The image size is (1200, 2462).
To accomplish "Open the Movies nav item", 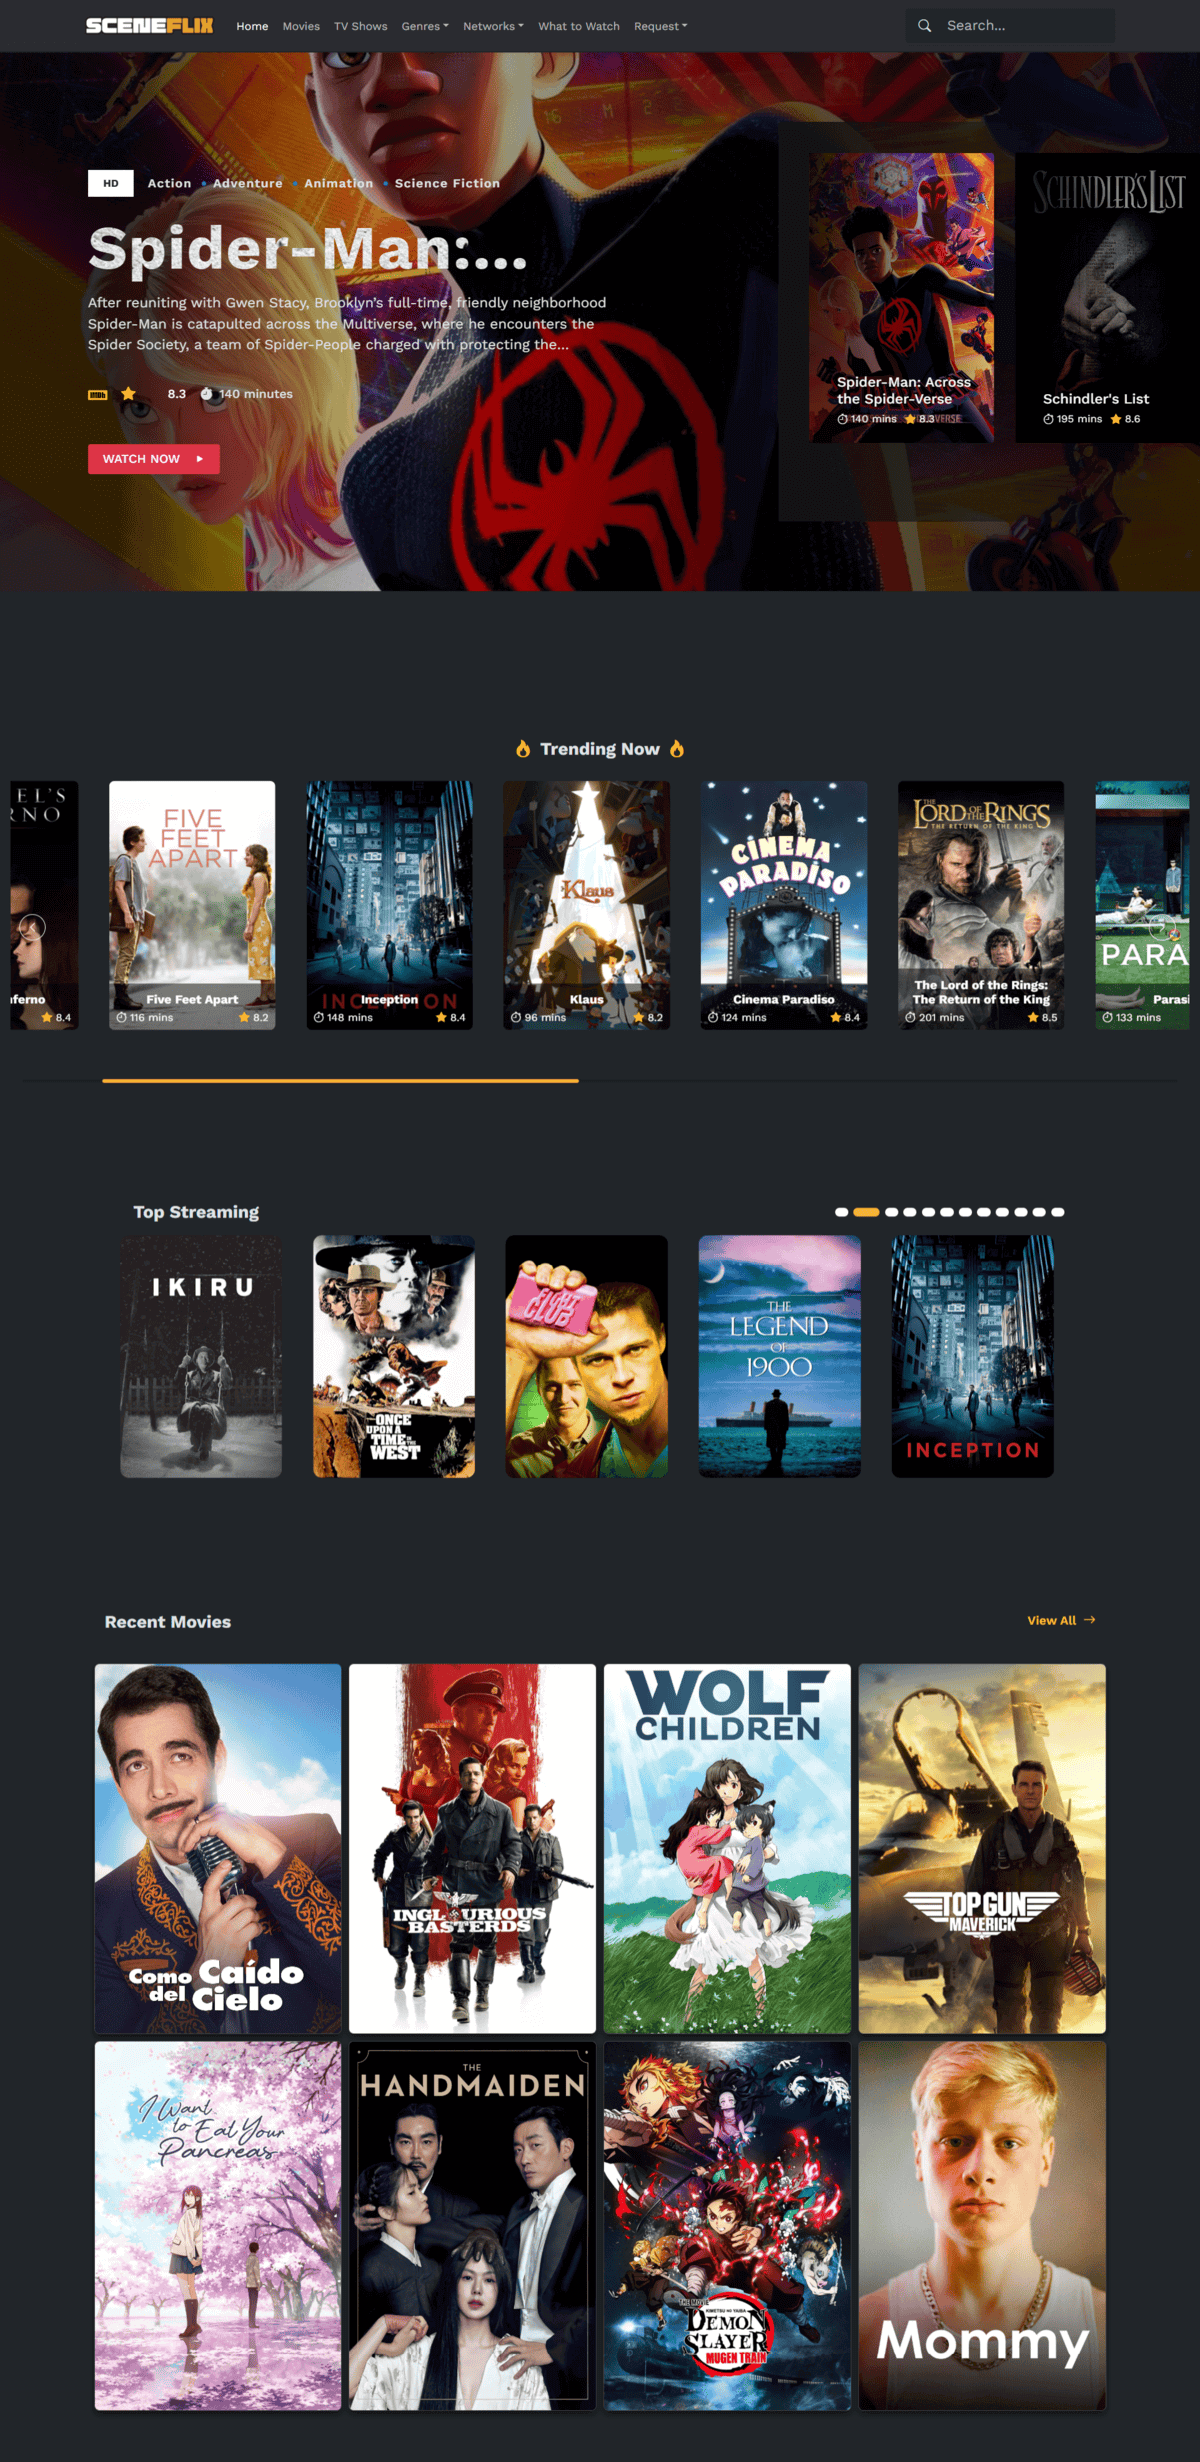I will click(x=301, y=26).
